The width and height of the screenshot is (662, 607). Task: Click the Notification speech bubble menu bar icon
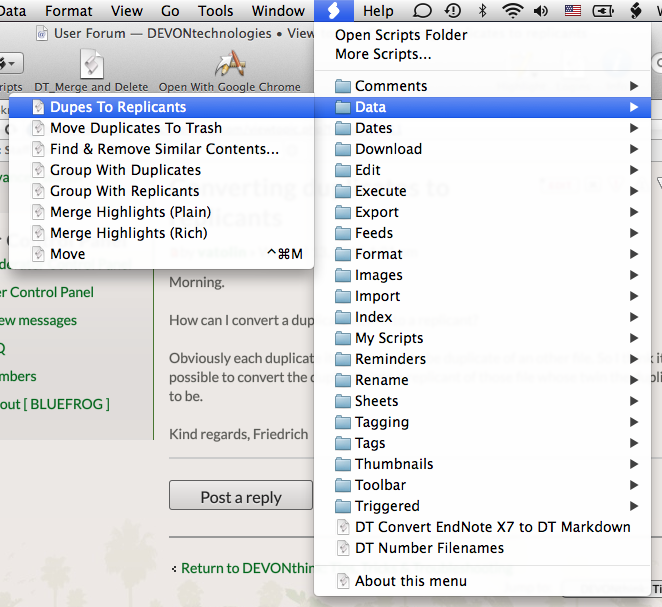click(422, 11)
